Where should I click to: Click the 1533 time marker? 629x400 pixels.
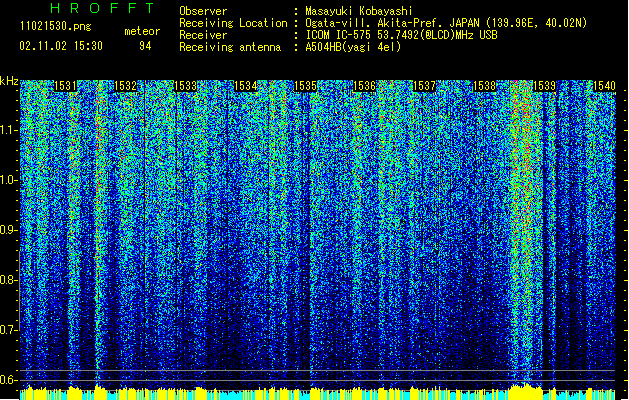[x=186, y=86]
